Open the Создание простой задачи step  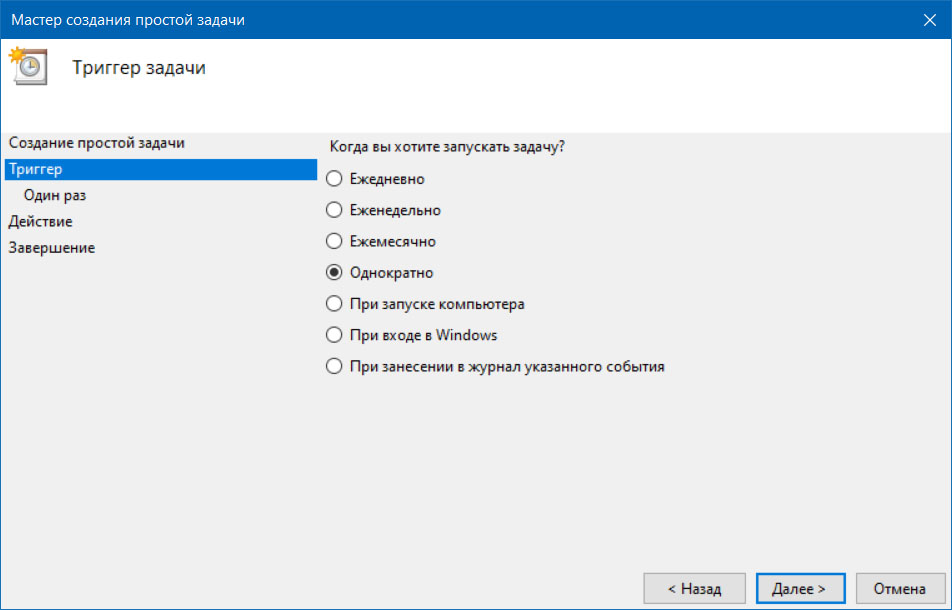coord(97,143)
